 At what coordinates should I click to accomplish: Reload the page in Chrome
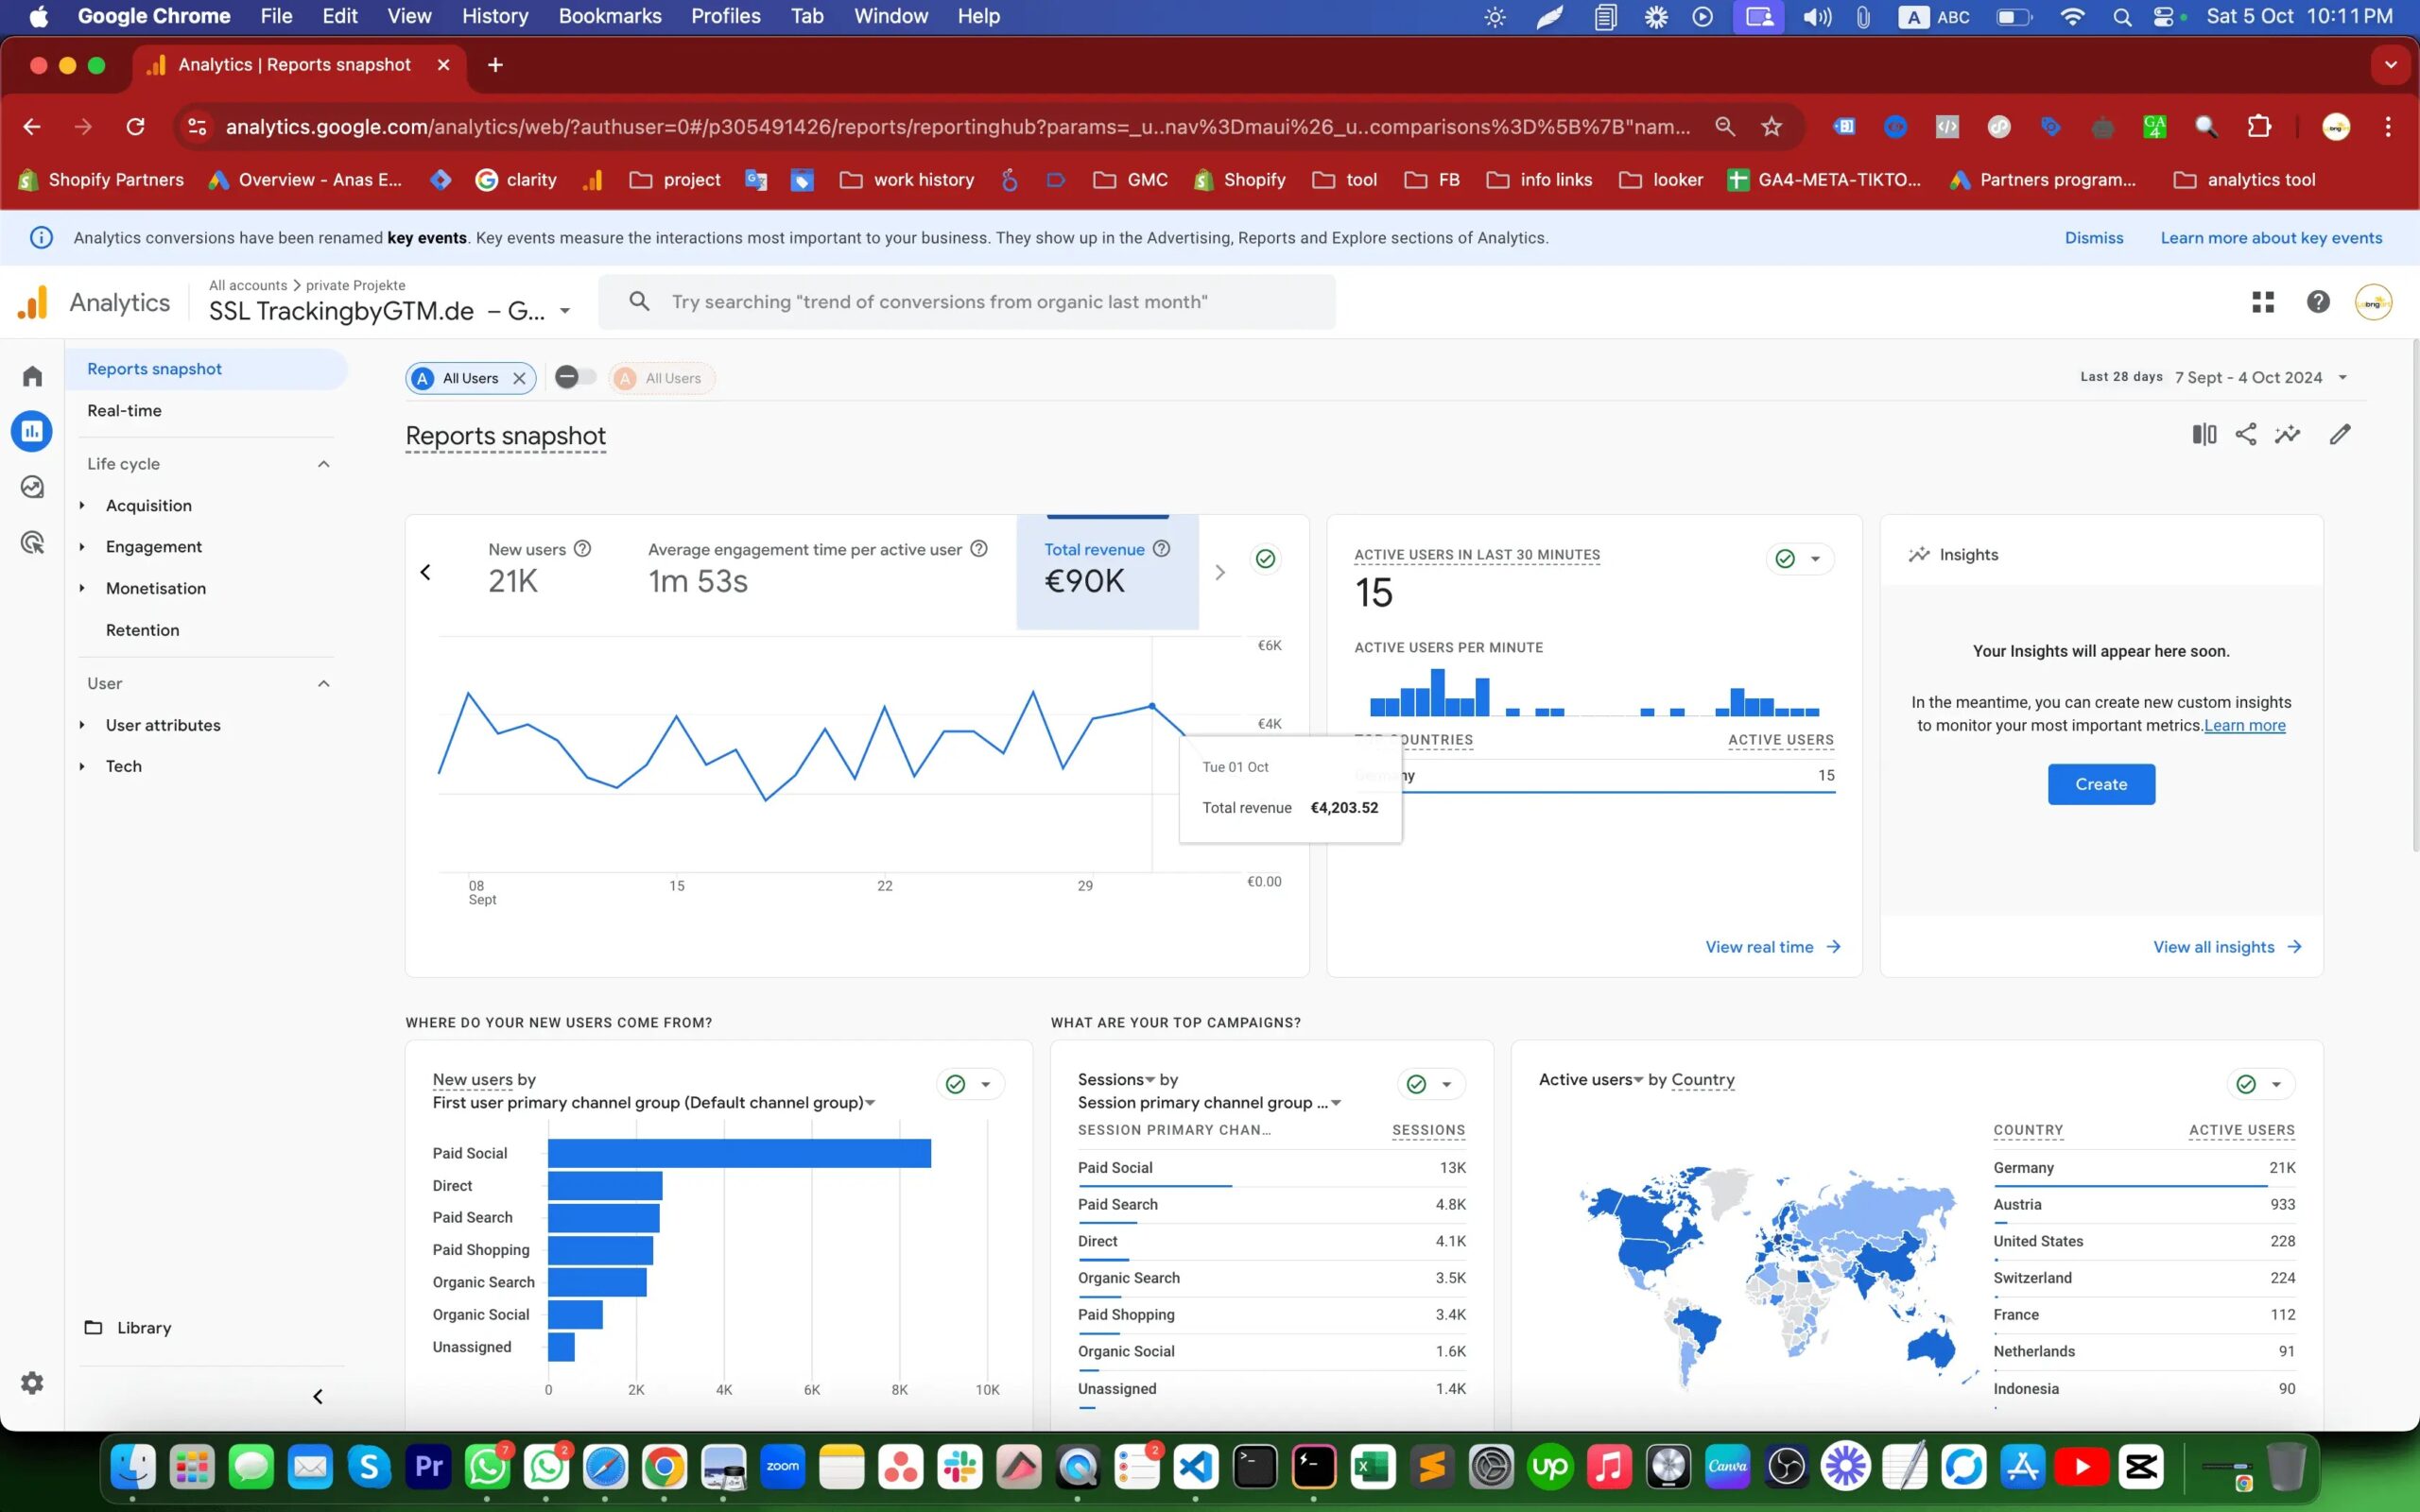135,127
